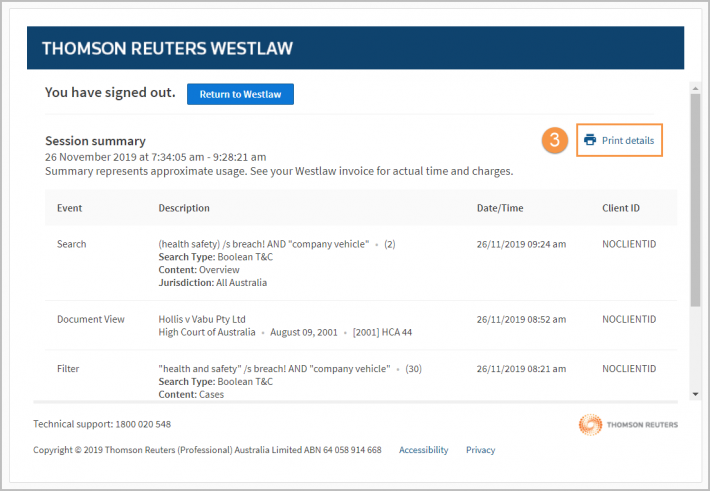Click the Content: Overview line
The width and height of the screenshot is (710, 491).
(x=199, y=270)
